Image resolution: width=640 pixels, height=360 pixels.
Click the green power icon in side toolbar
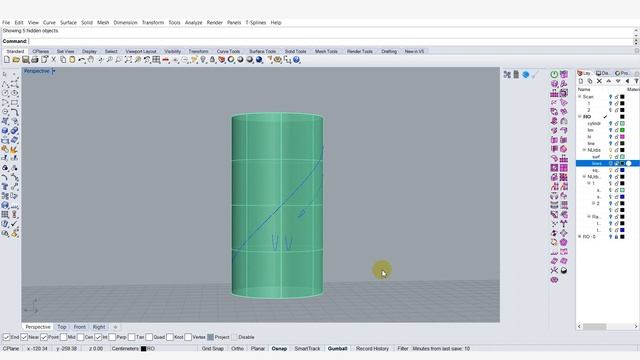tap(554, 74)
